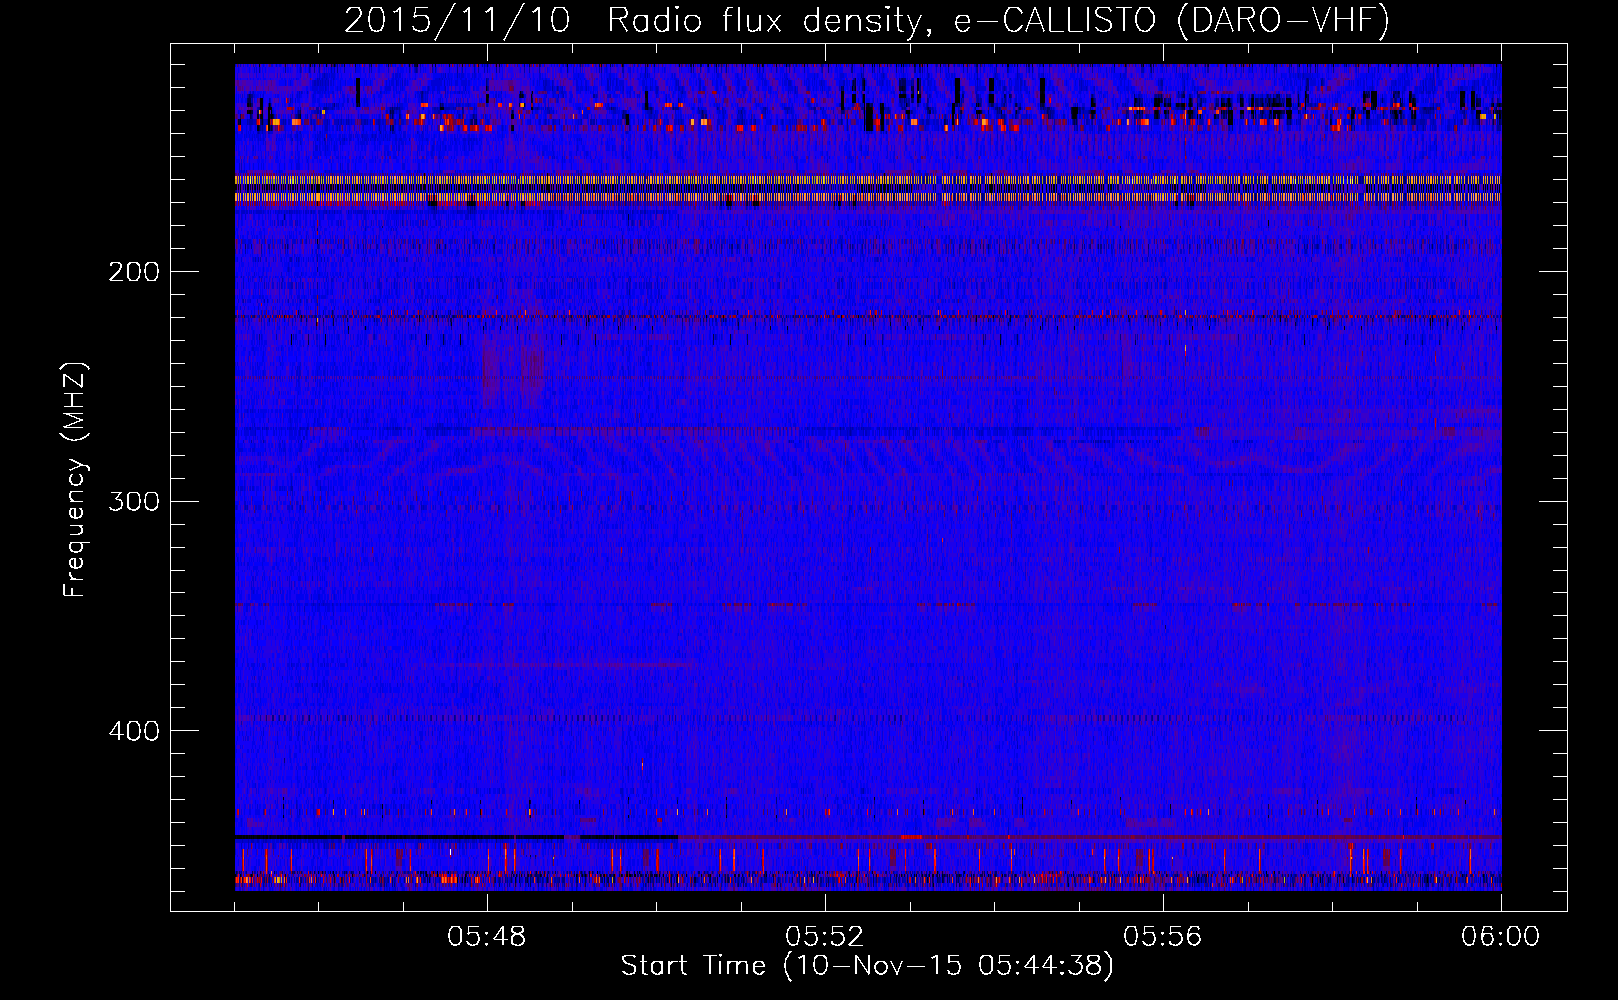The image size is (1618, 1000).
Task: Click the plot title "Radio flux density, e-CALLISTO (DARO-VHF)"
Action: (x=998, y=21)
